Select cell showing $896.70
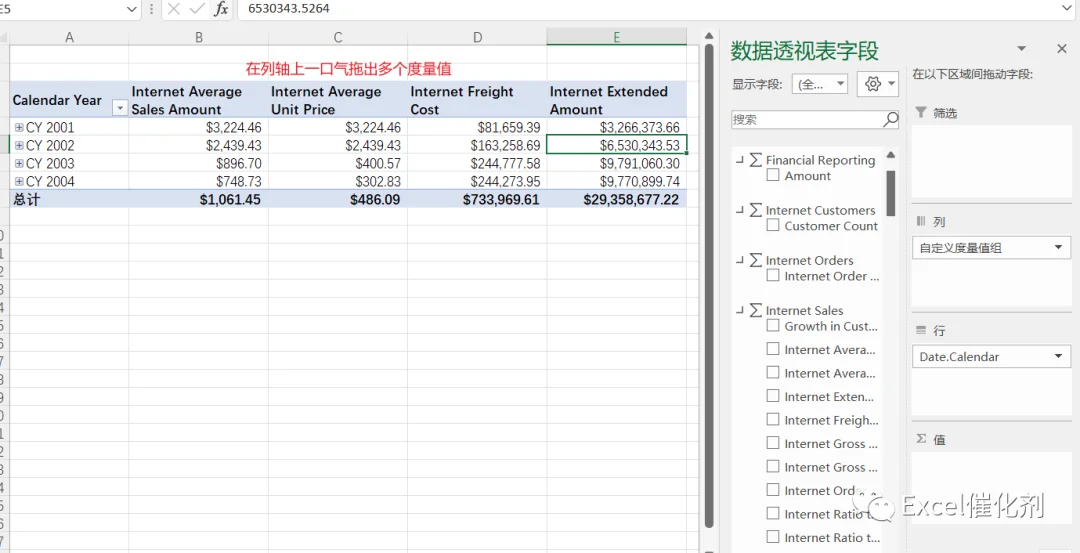The image size is (1080, 553). click(198, 163)
